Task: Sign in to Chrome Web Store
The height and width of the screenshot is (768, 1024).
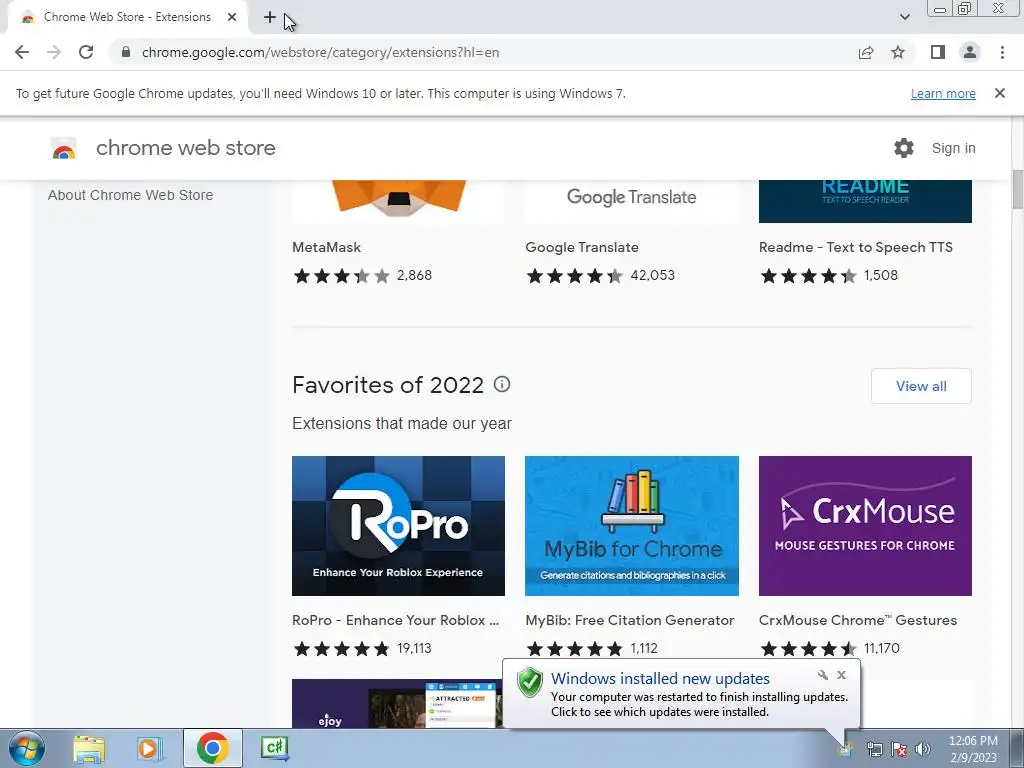Action: click(x=953, y=148)
